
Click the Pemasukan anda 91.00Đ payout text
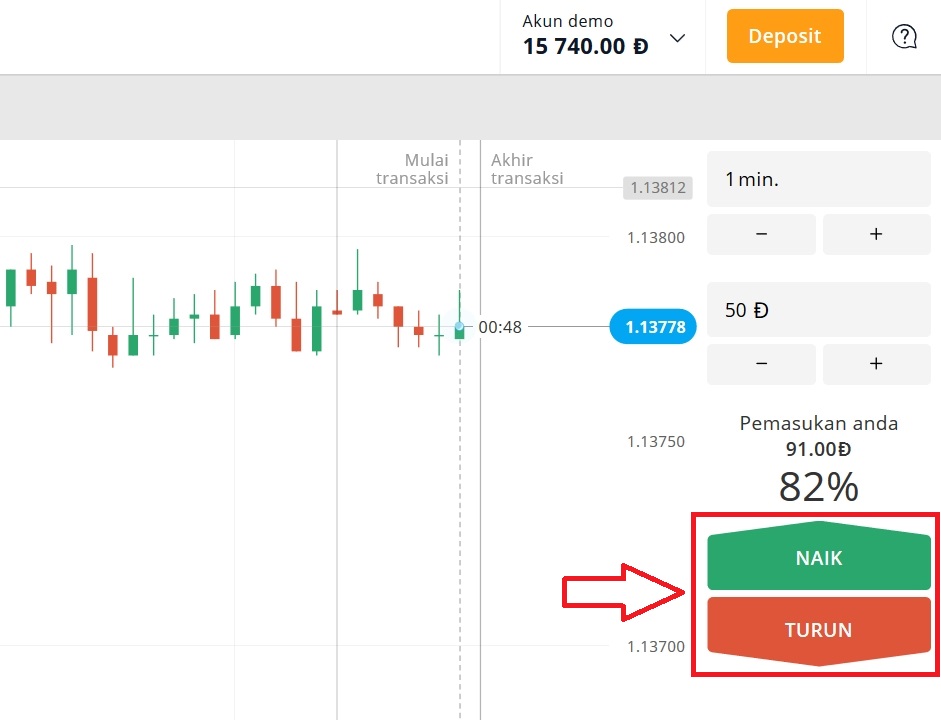818,436
